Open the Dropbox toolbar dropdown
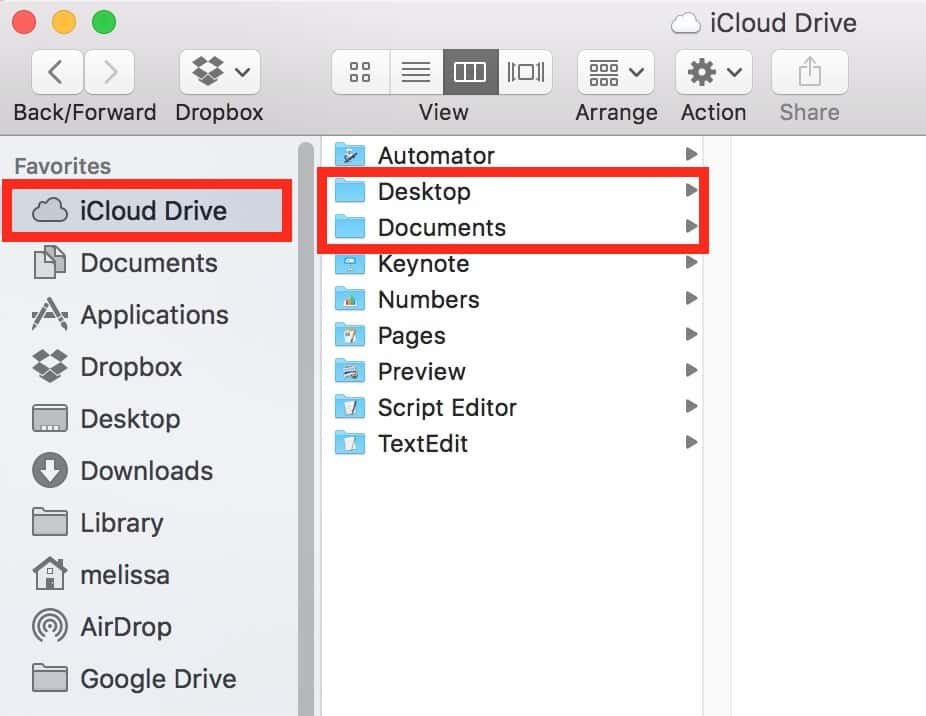This screenshot has width=926, height=716. 219,72
